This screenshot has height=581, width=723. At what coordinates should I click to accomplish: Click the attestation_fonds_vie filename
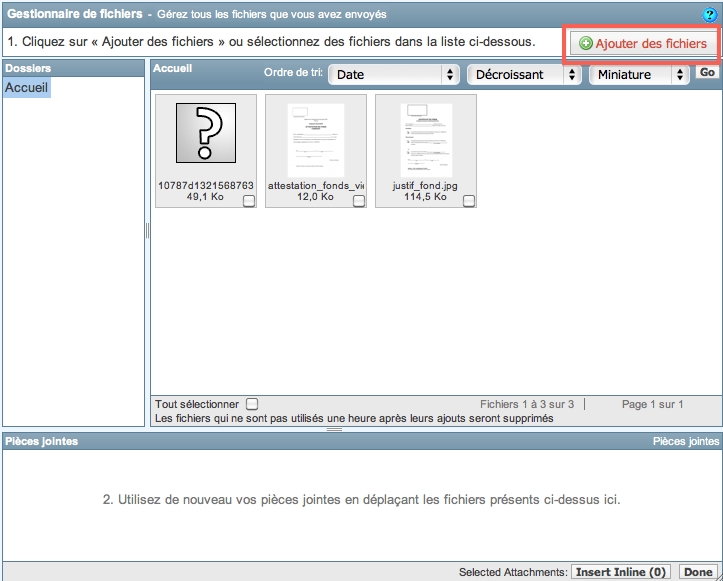(316, 185)
